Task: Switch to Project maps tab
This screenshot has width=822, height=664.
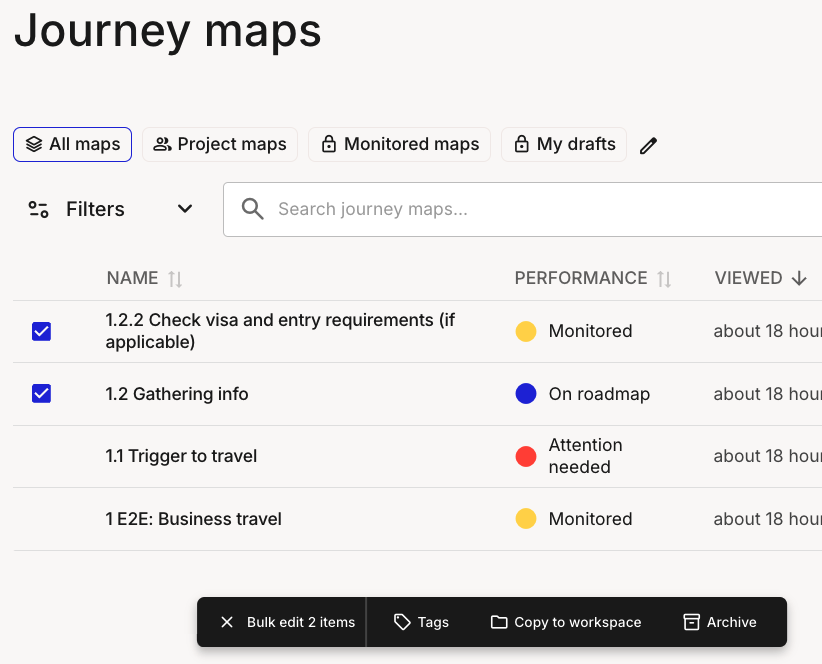Action: click(x=220, y=144)
